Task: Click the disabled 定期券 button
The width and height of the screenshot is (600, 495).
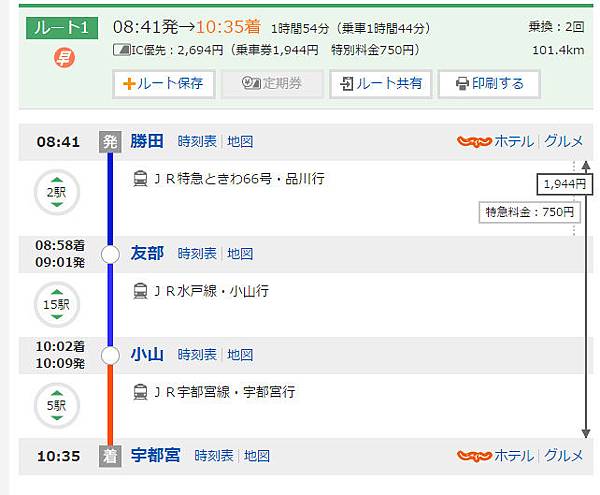Action: 272,84
